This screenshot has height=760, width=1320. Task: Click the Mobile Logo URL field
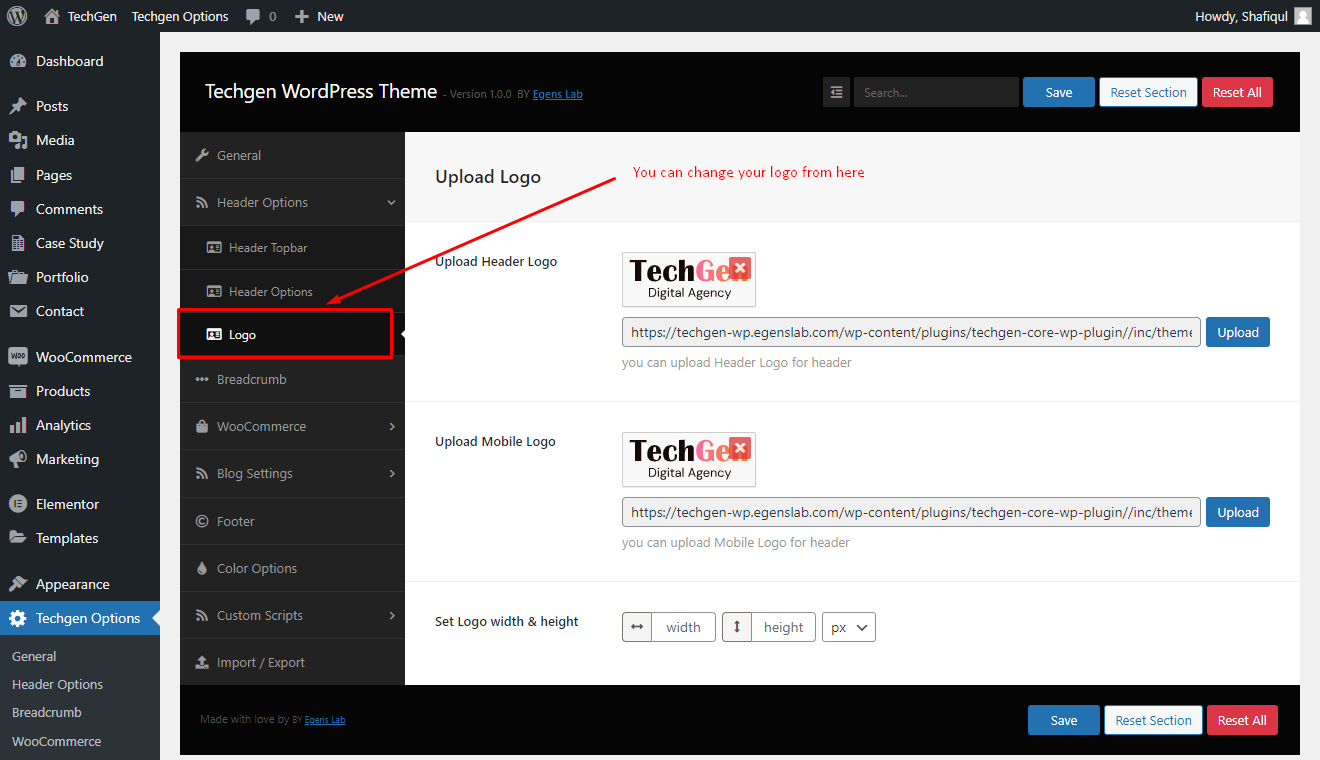click(x=911, y=512)
